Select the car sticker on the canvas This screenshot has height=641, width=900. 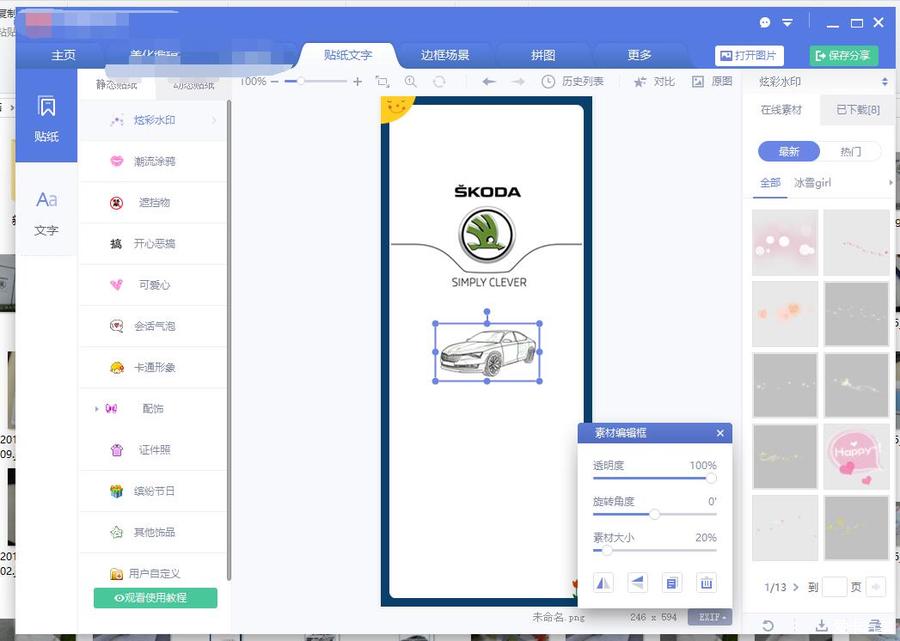487,352
